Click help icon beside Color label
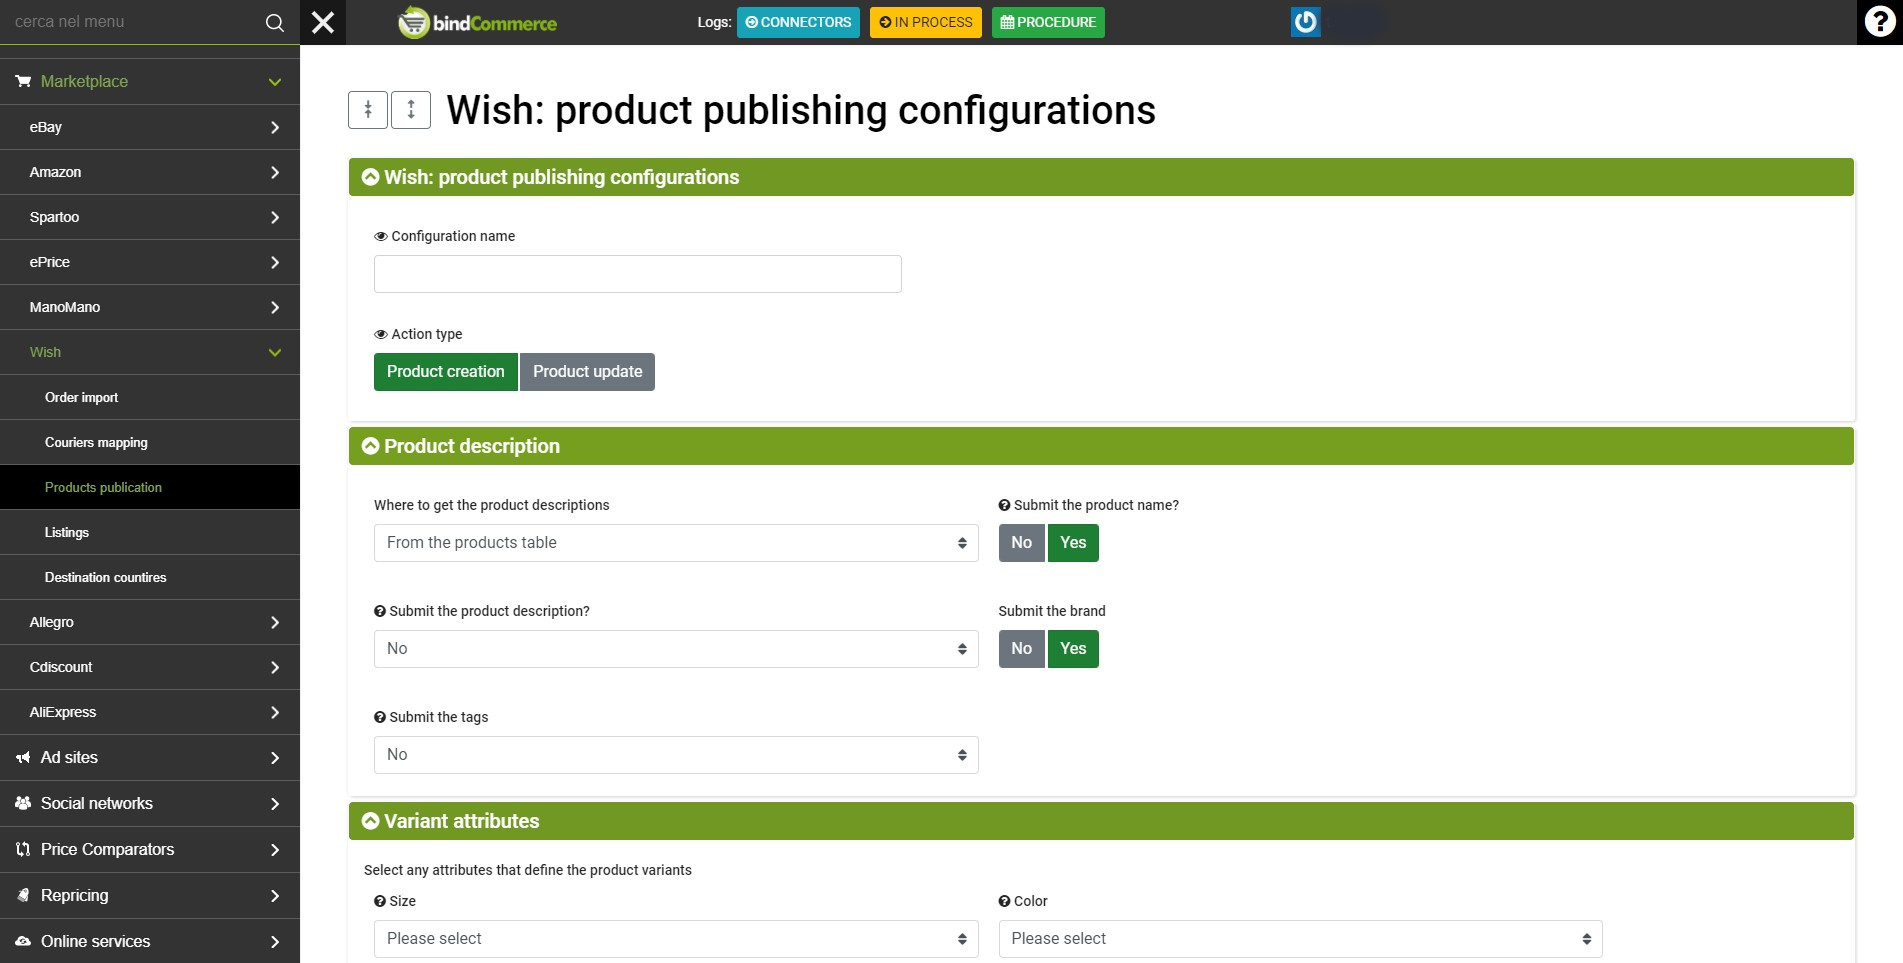Screen dimensions: 1903x963 pyautogui.click(x=1004, y=901)
